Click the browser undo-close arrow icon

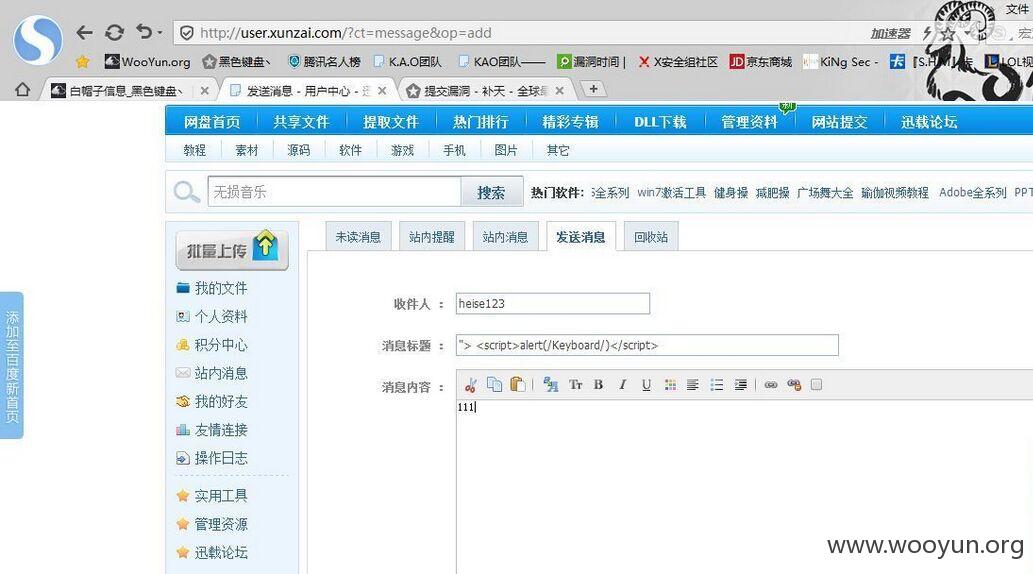[x=144, y=32]
